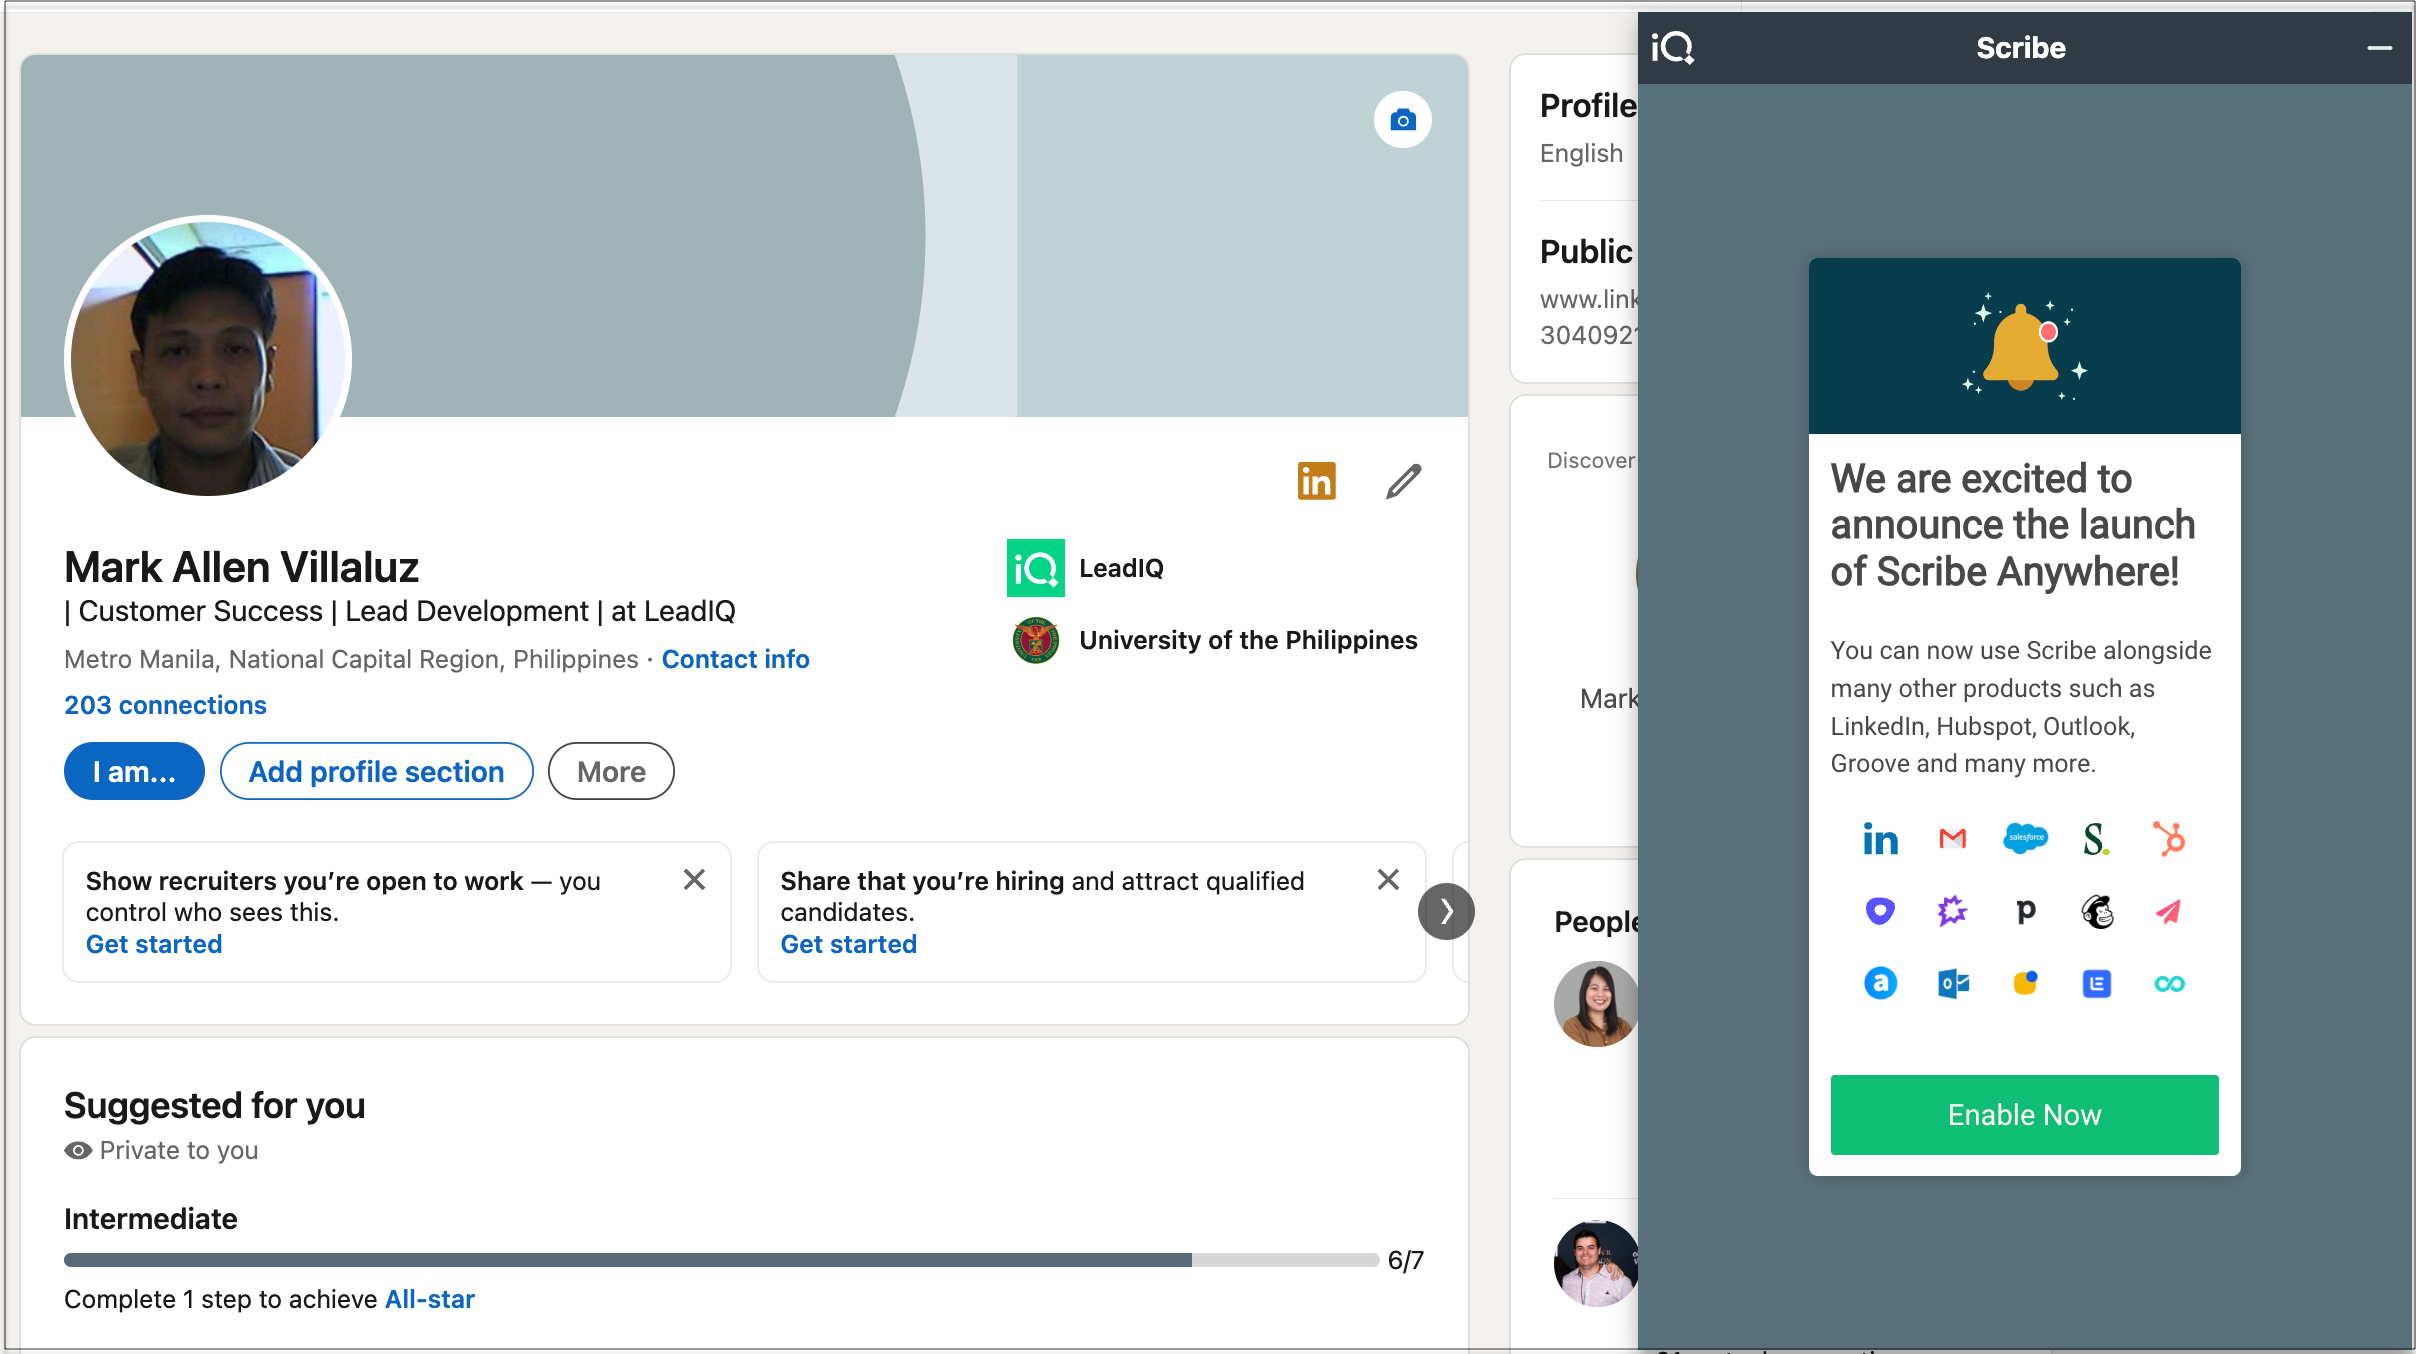Click the Metro Manila location text
This screenshot has height=1354, width=2416.
coord(351,659)
